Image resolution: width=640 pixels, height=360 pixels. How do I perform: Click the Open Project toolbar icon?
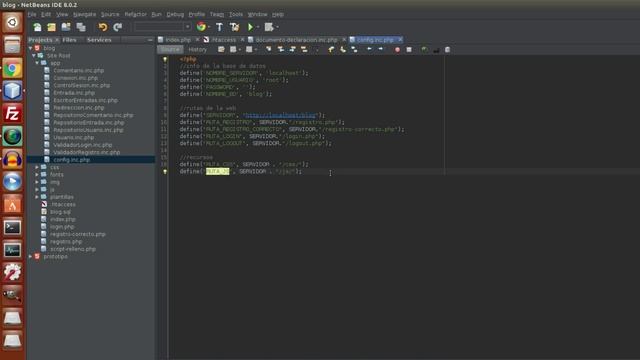(x=66, y=27)
